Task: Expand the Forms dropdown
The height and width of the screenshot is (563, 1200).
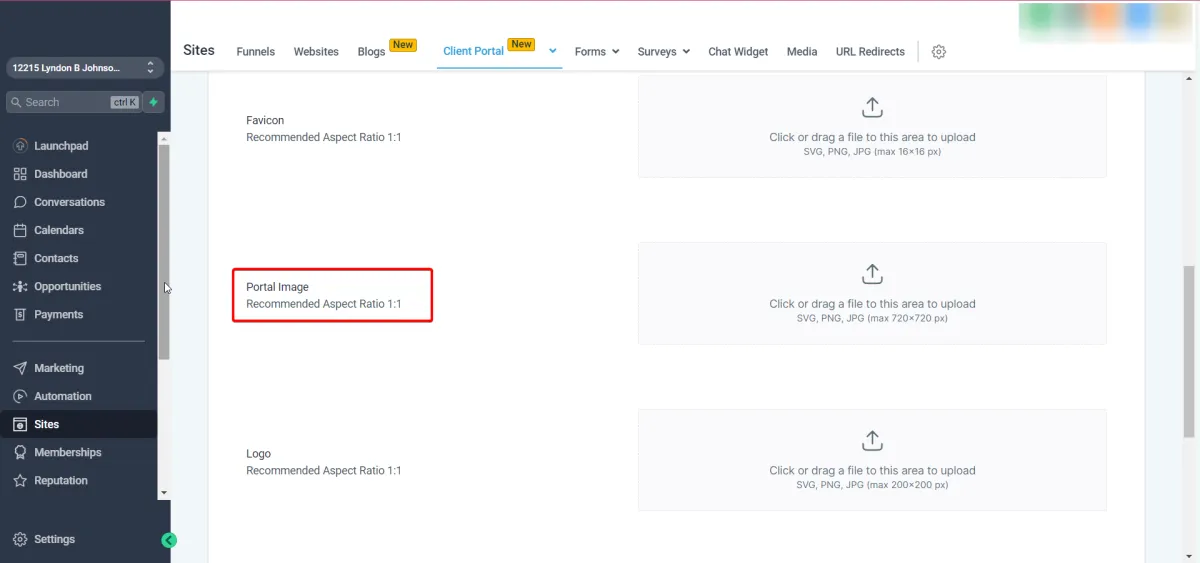Action: click(597, 52)
